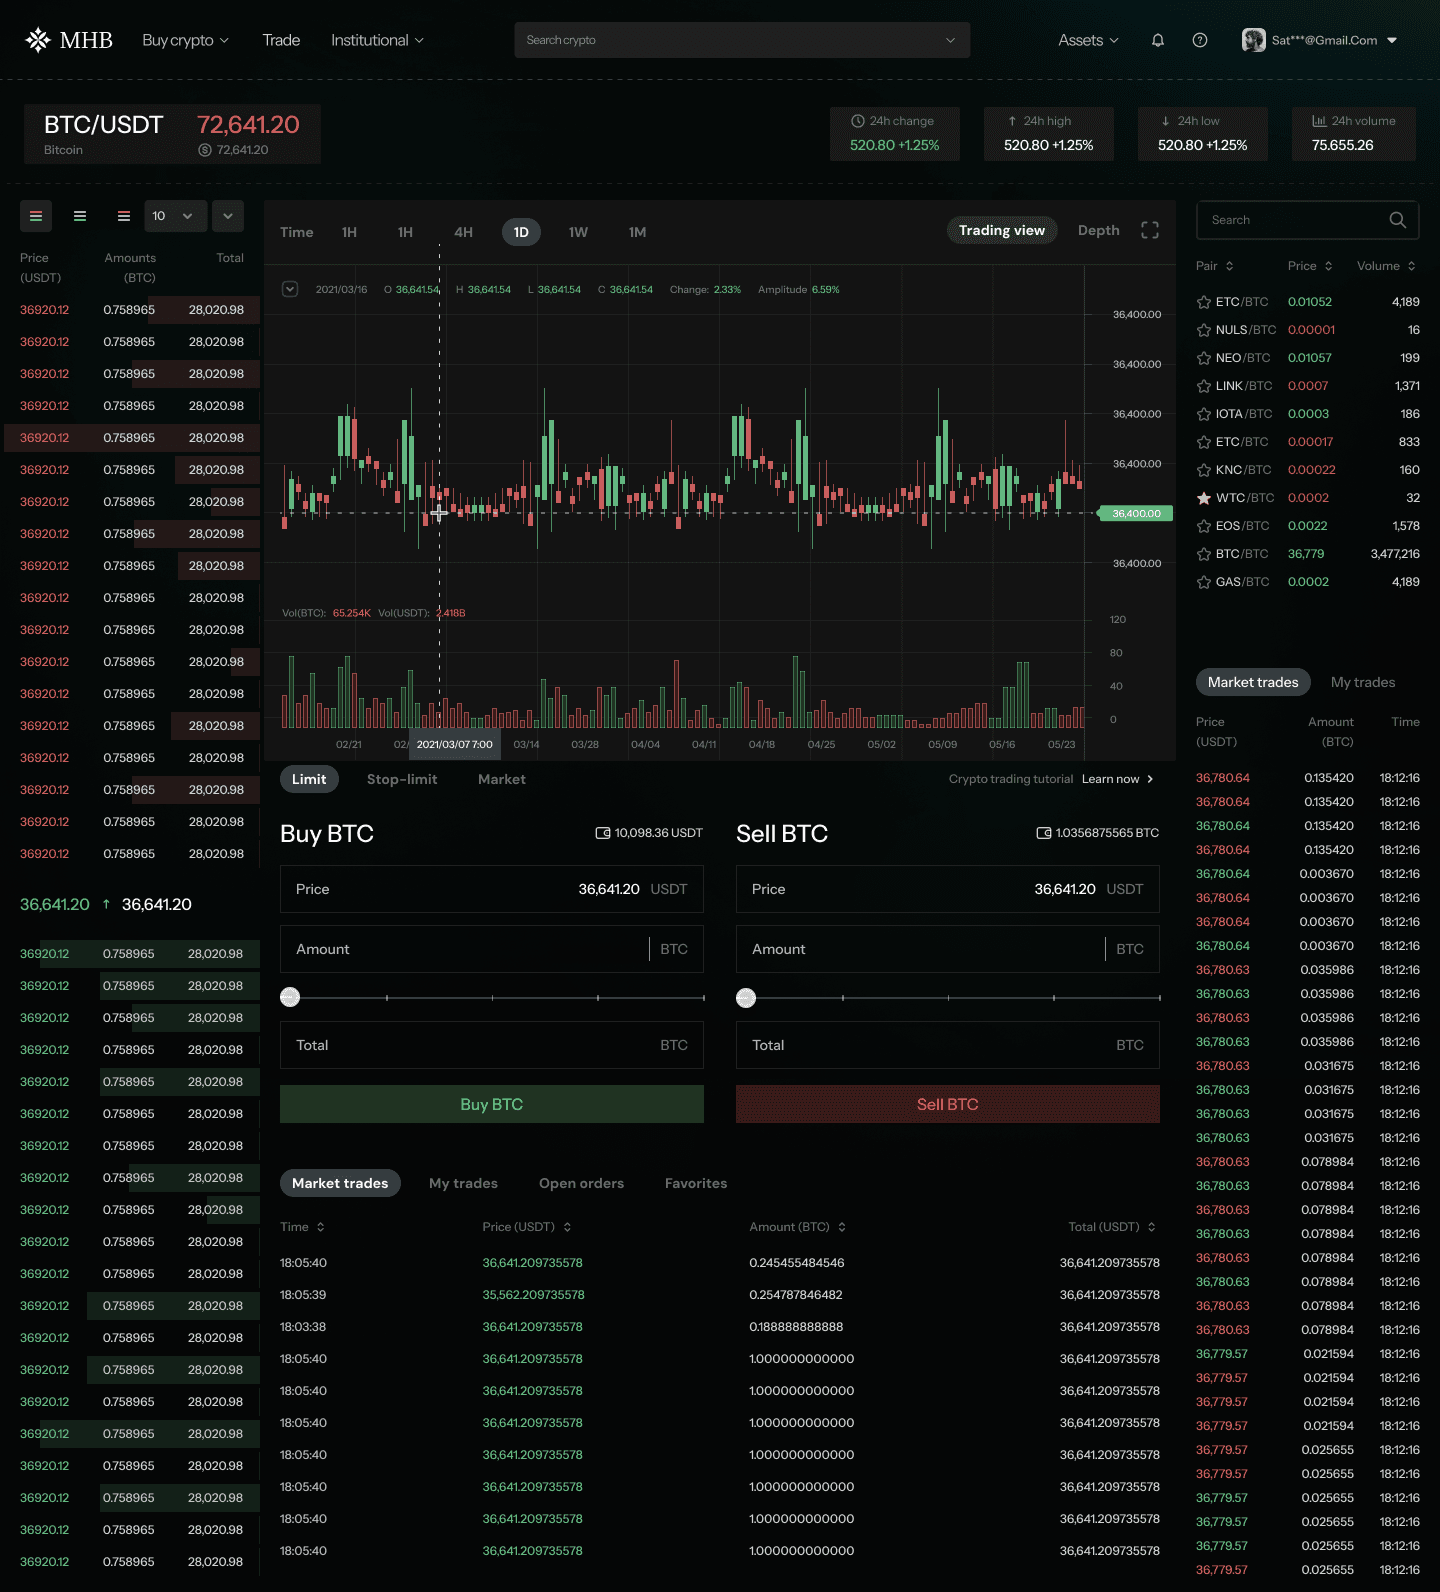Image resolution: width=1440 pixels, height=1592 pixels.
Task: Click the pair search magnifier icon
Action: [x=1397, y=220]
